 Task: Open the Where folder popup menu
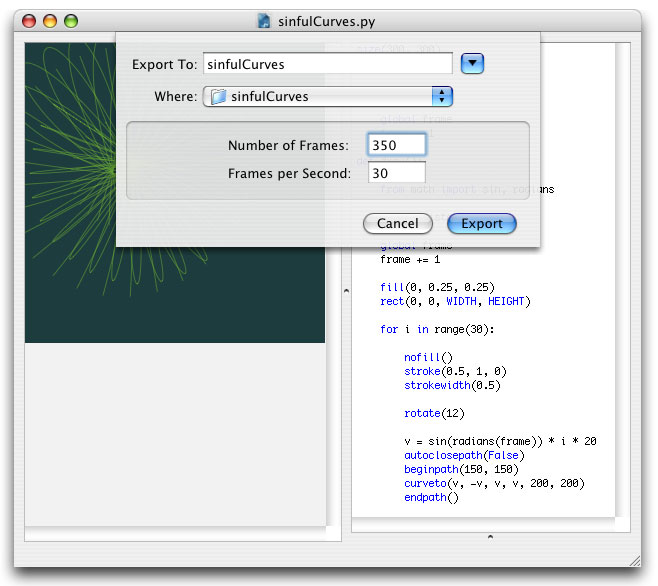(328, 97)
